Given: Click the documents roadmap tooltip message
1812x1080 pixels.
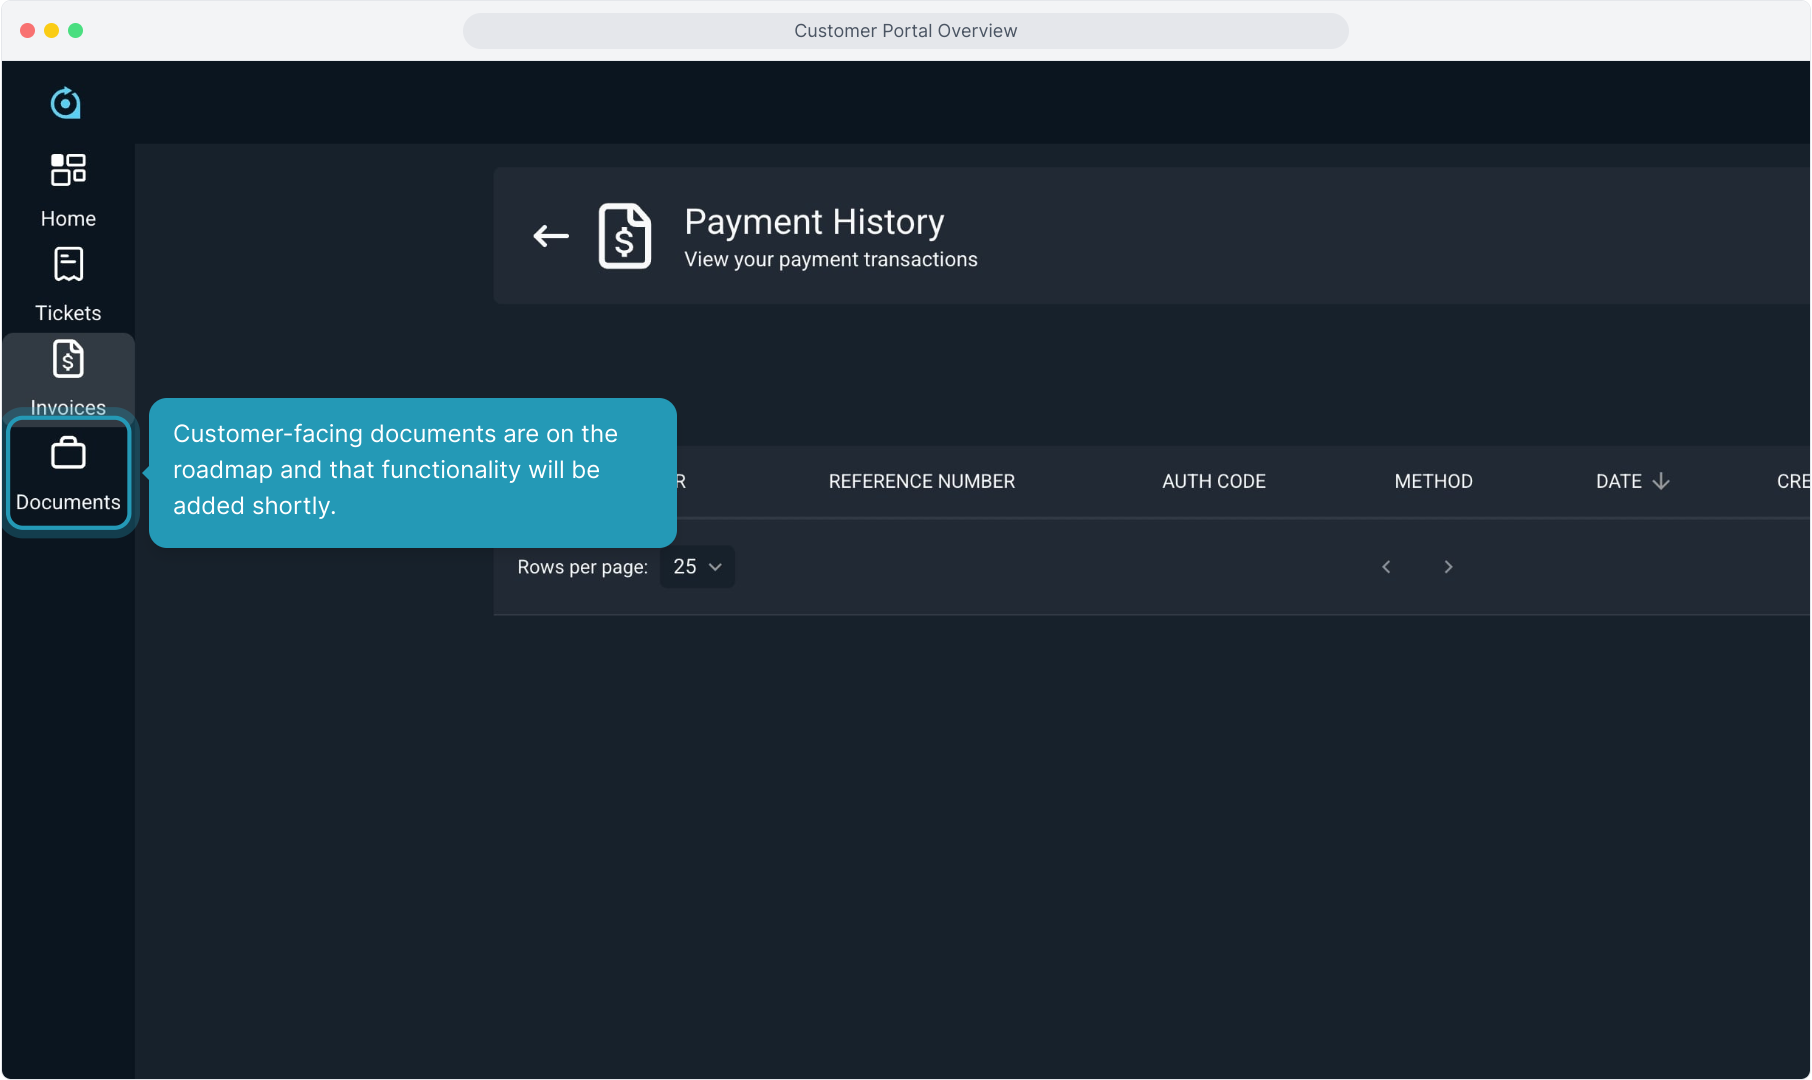Looking at the screenshot, I should (412, 471).
